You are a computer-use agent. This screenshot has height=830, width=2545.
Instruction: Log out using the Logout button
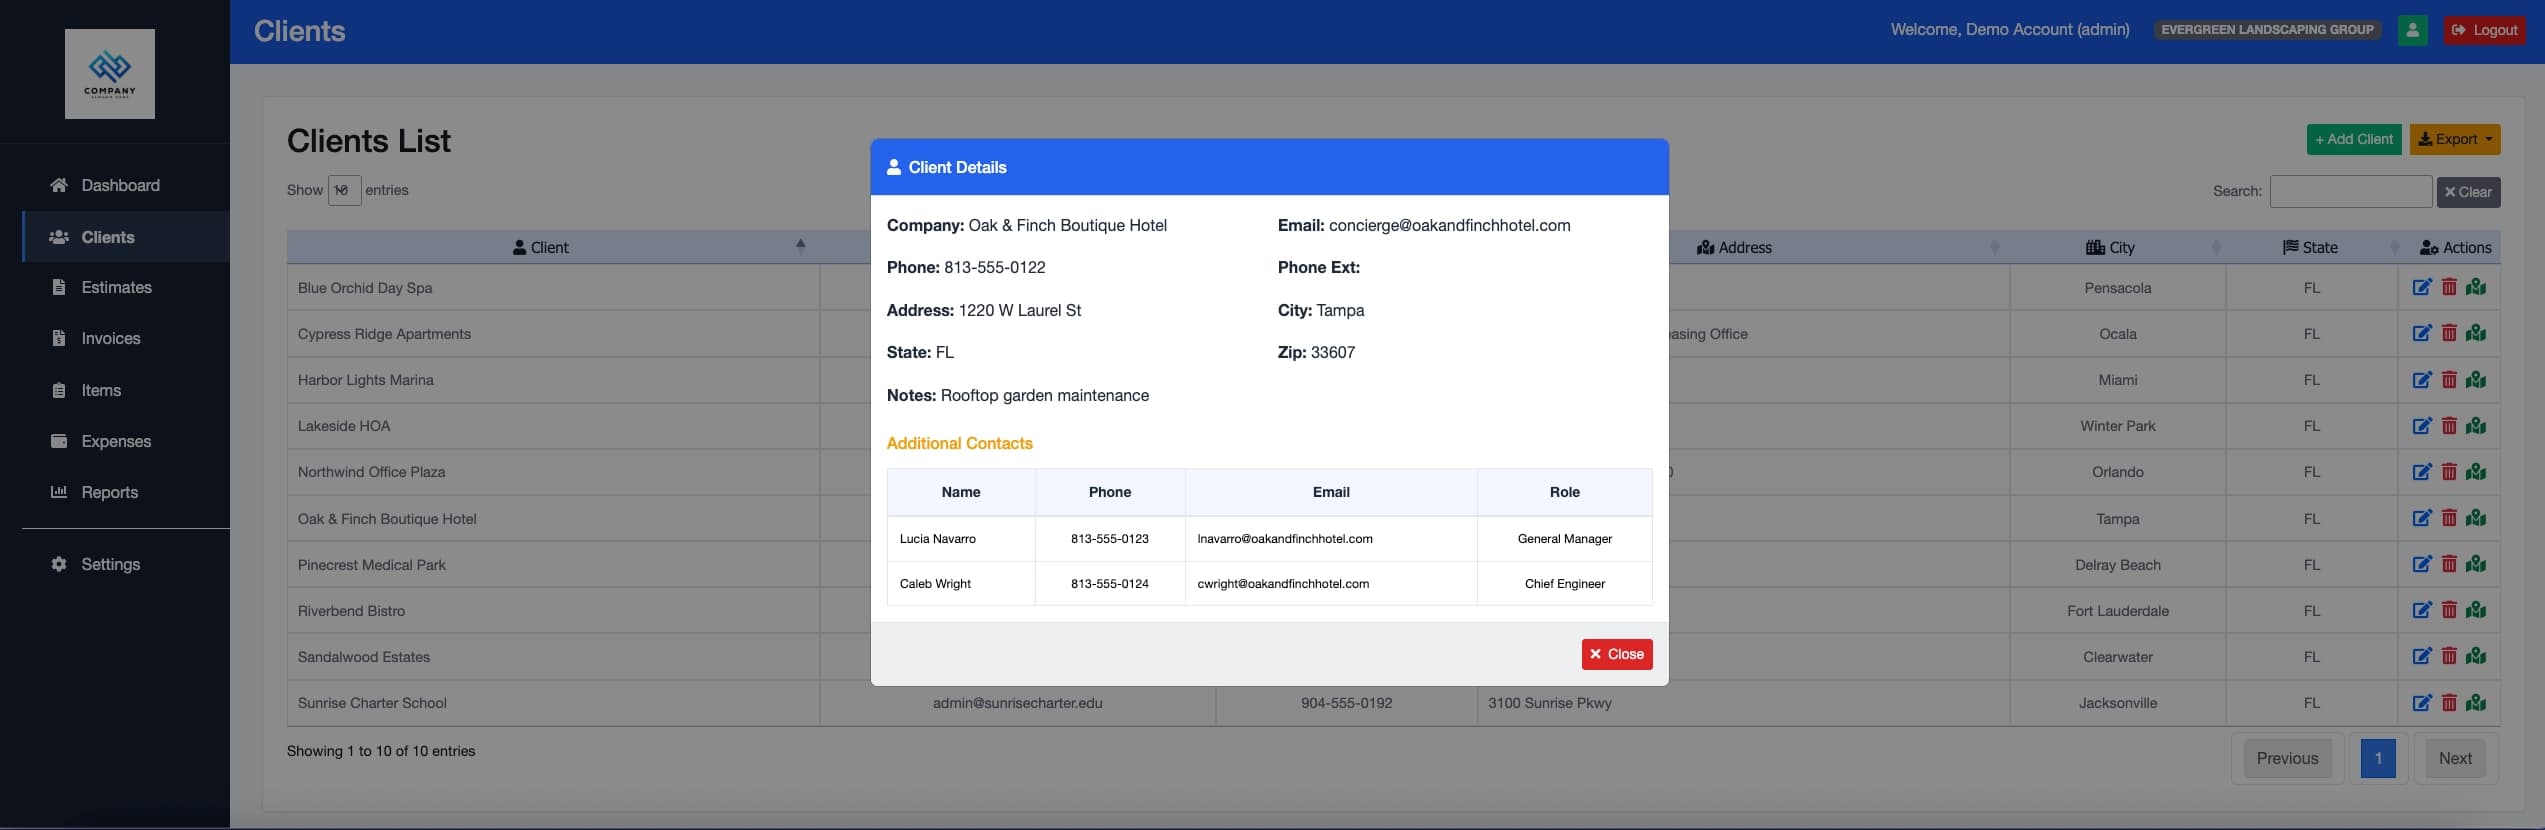pyautogui.click(x=2484, y=30)
